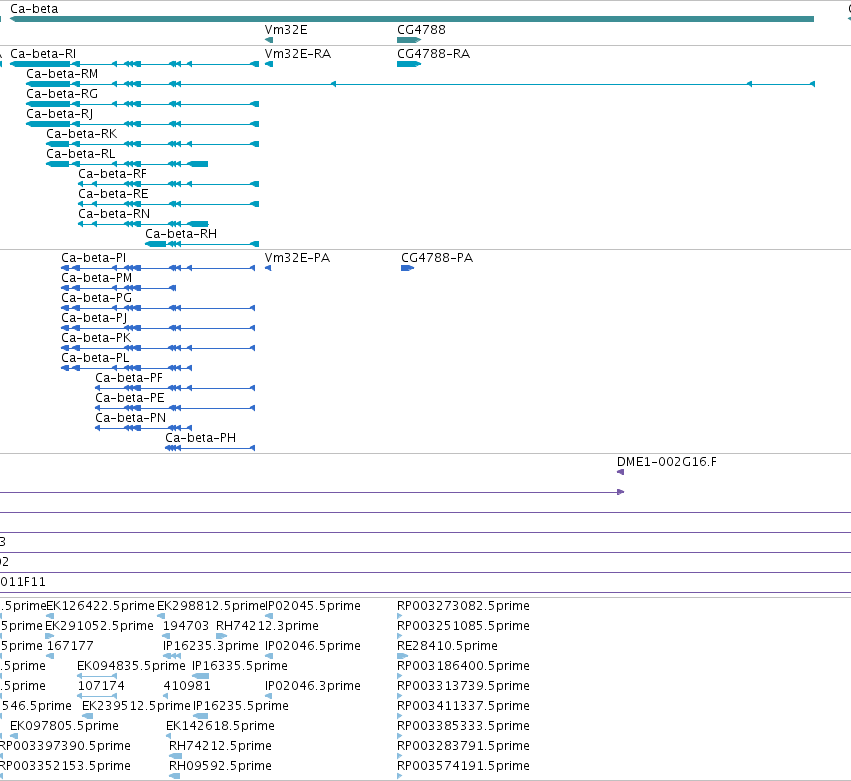Select the Ca-beta-PM protein label
The image size is (851, 781).
(x=97, y=278)
